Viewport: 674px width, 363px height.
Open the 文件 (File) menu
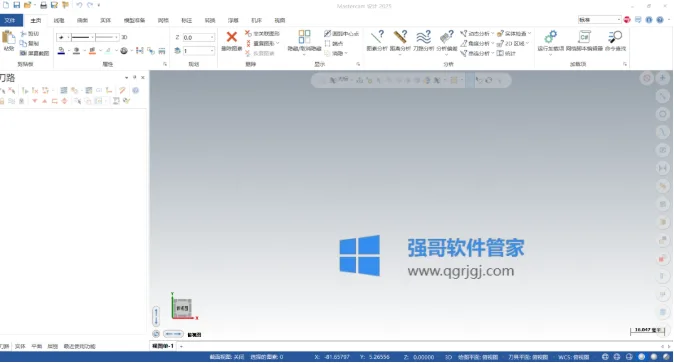click(10, 20)
